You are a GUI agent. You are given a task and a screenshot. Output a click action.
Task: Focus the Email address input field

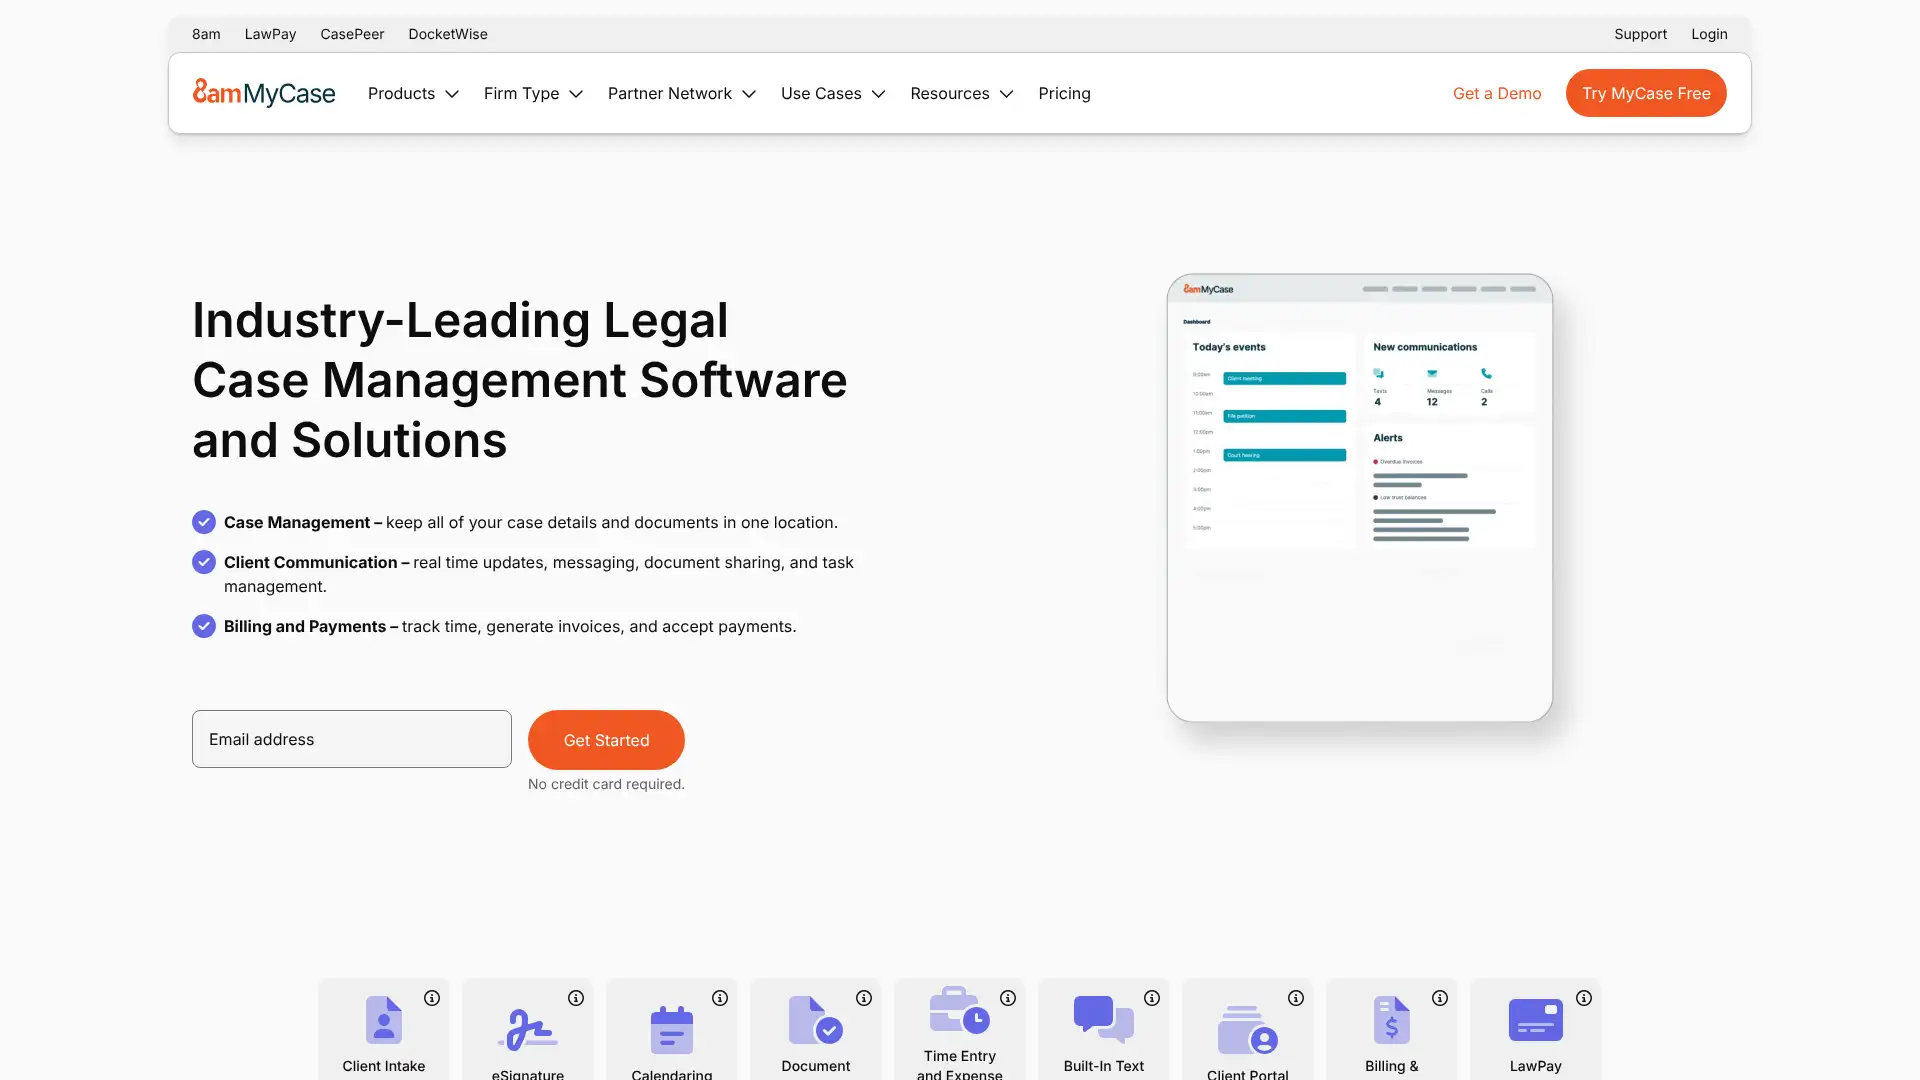pos(352,739)
